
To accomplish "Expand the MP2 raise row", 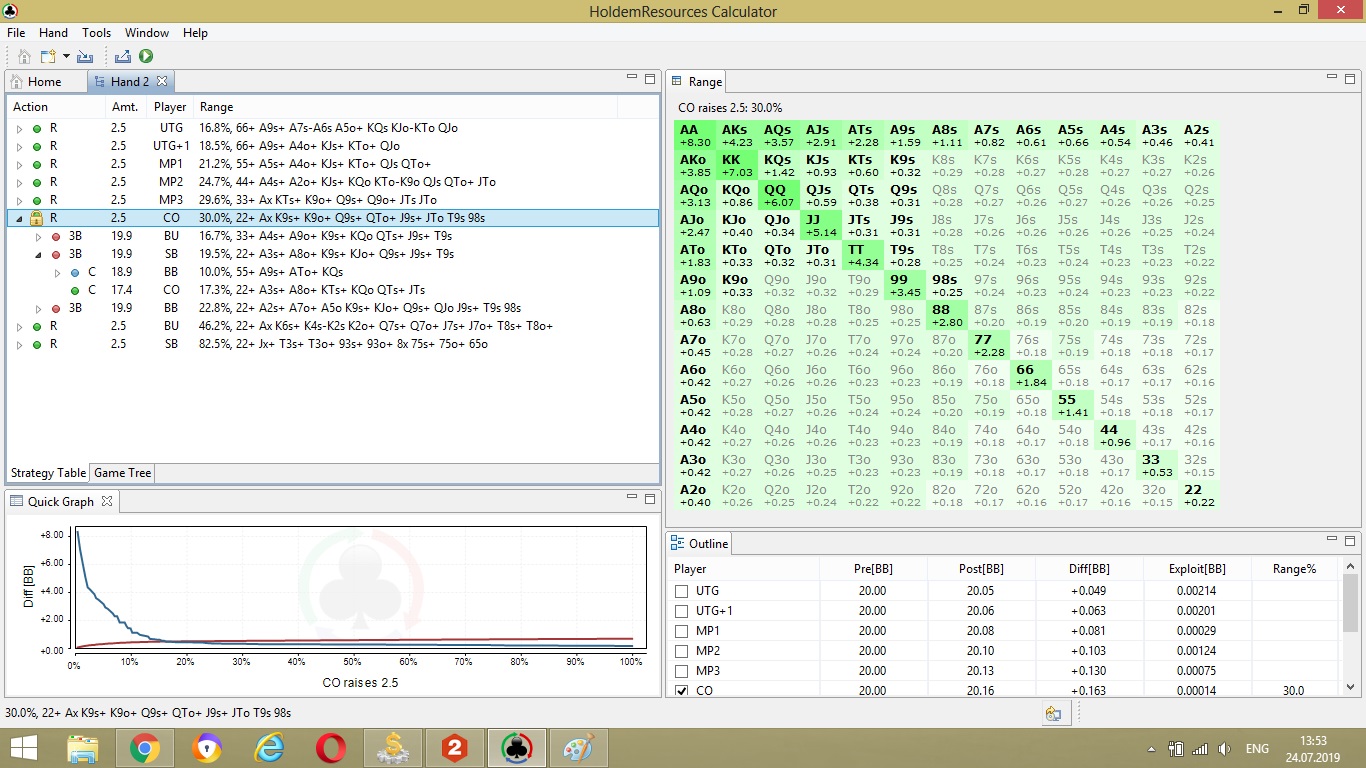I will tap(19, 183).
